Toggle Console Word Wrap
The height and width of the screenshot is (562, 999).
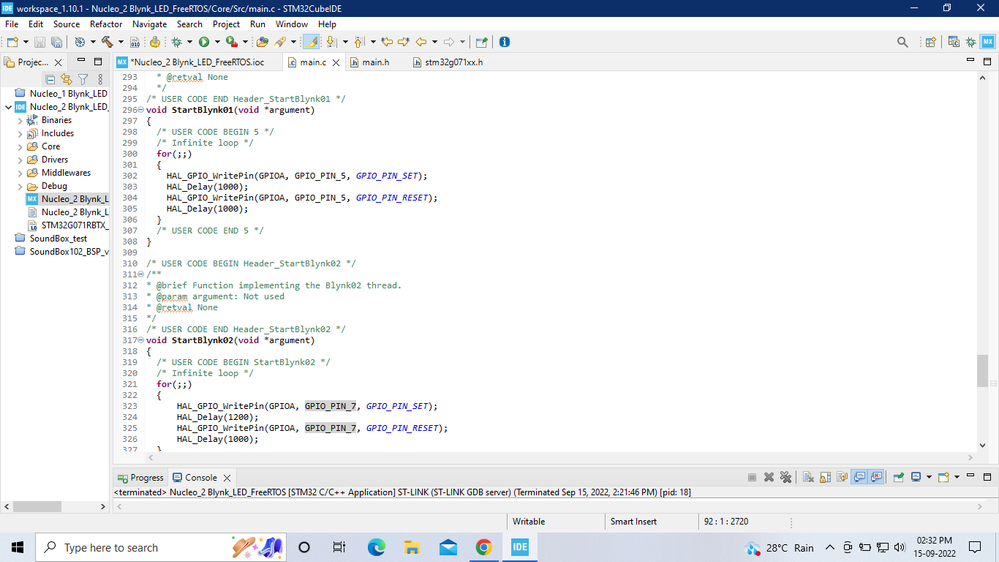[842, 477]
